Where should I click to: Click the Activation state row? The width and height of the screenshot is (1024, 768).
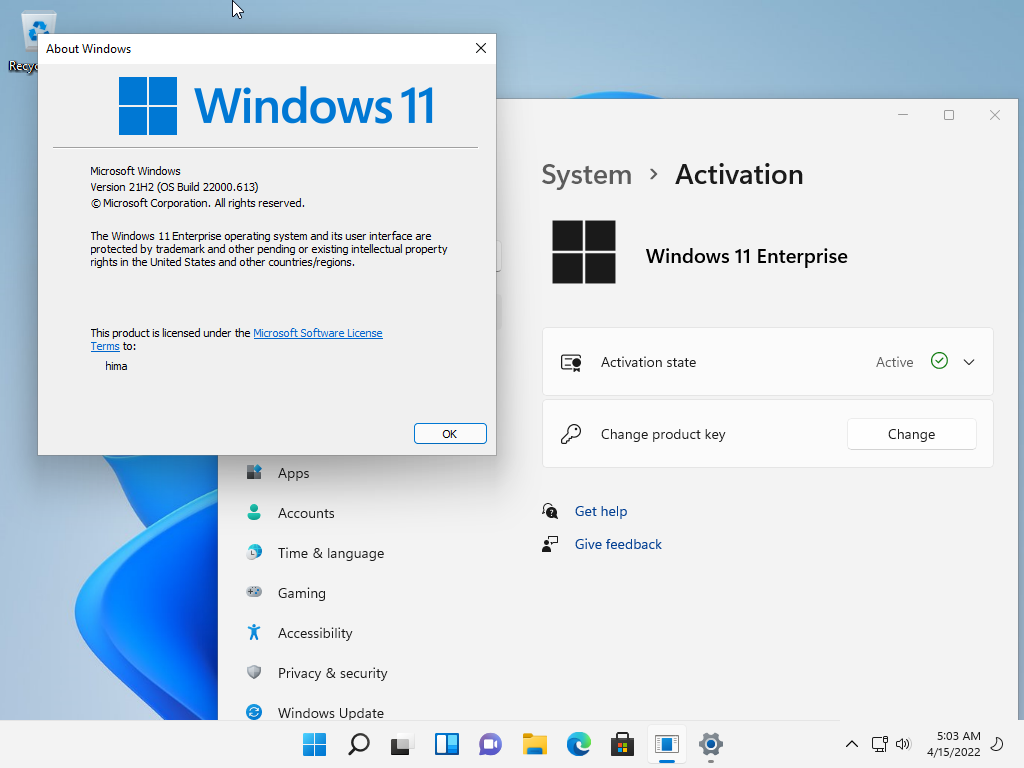point(767,362)
